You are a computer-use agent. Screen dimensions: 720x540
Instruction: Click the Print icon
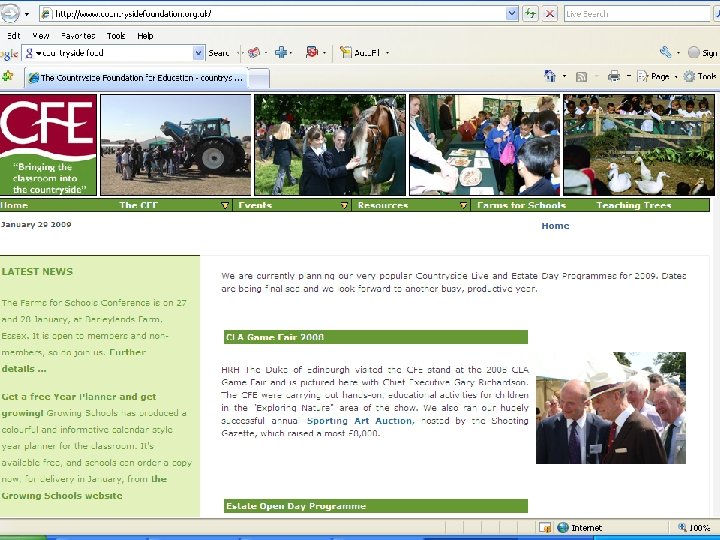pyautogui.click(x=614, y=76)
